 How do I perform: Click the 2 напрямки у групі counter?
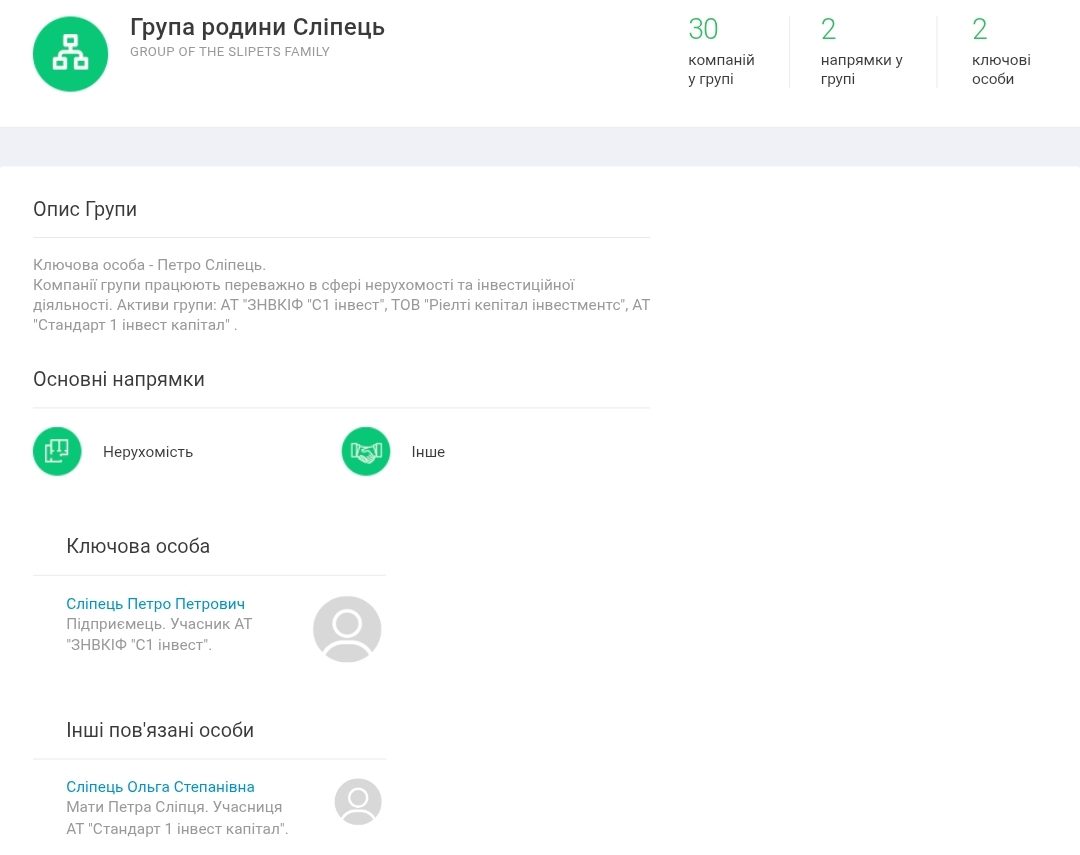861,52
